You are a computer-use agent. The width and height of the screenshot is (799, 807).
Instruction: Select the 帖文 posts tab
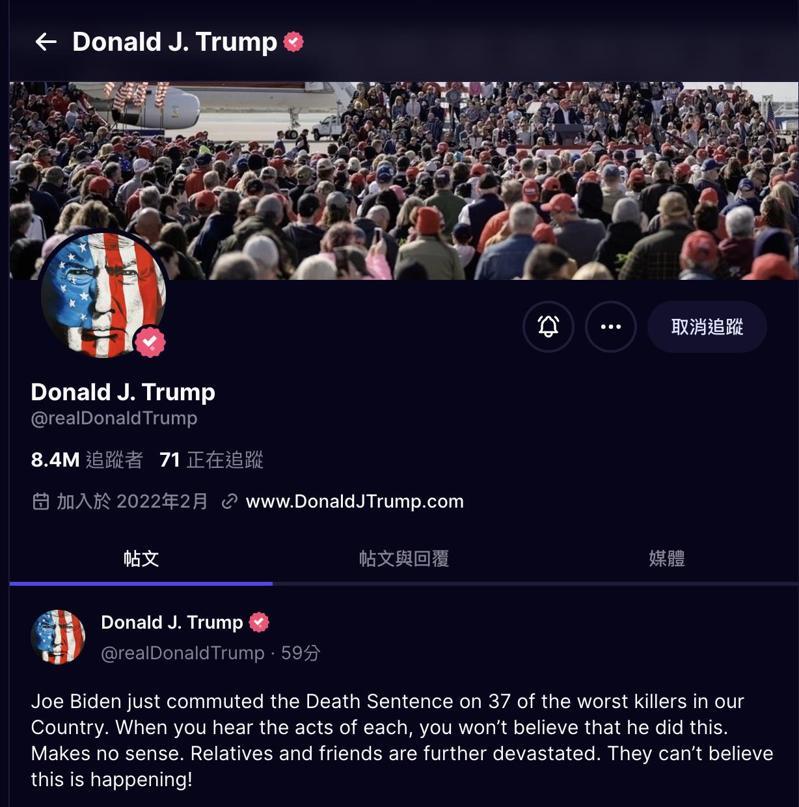click(141, 559)
